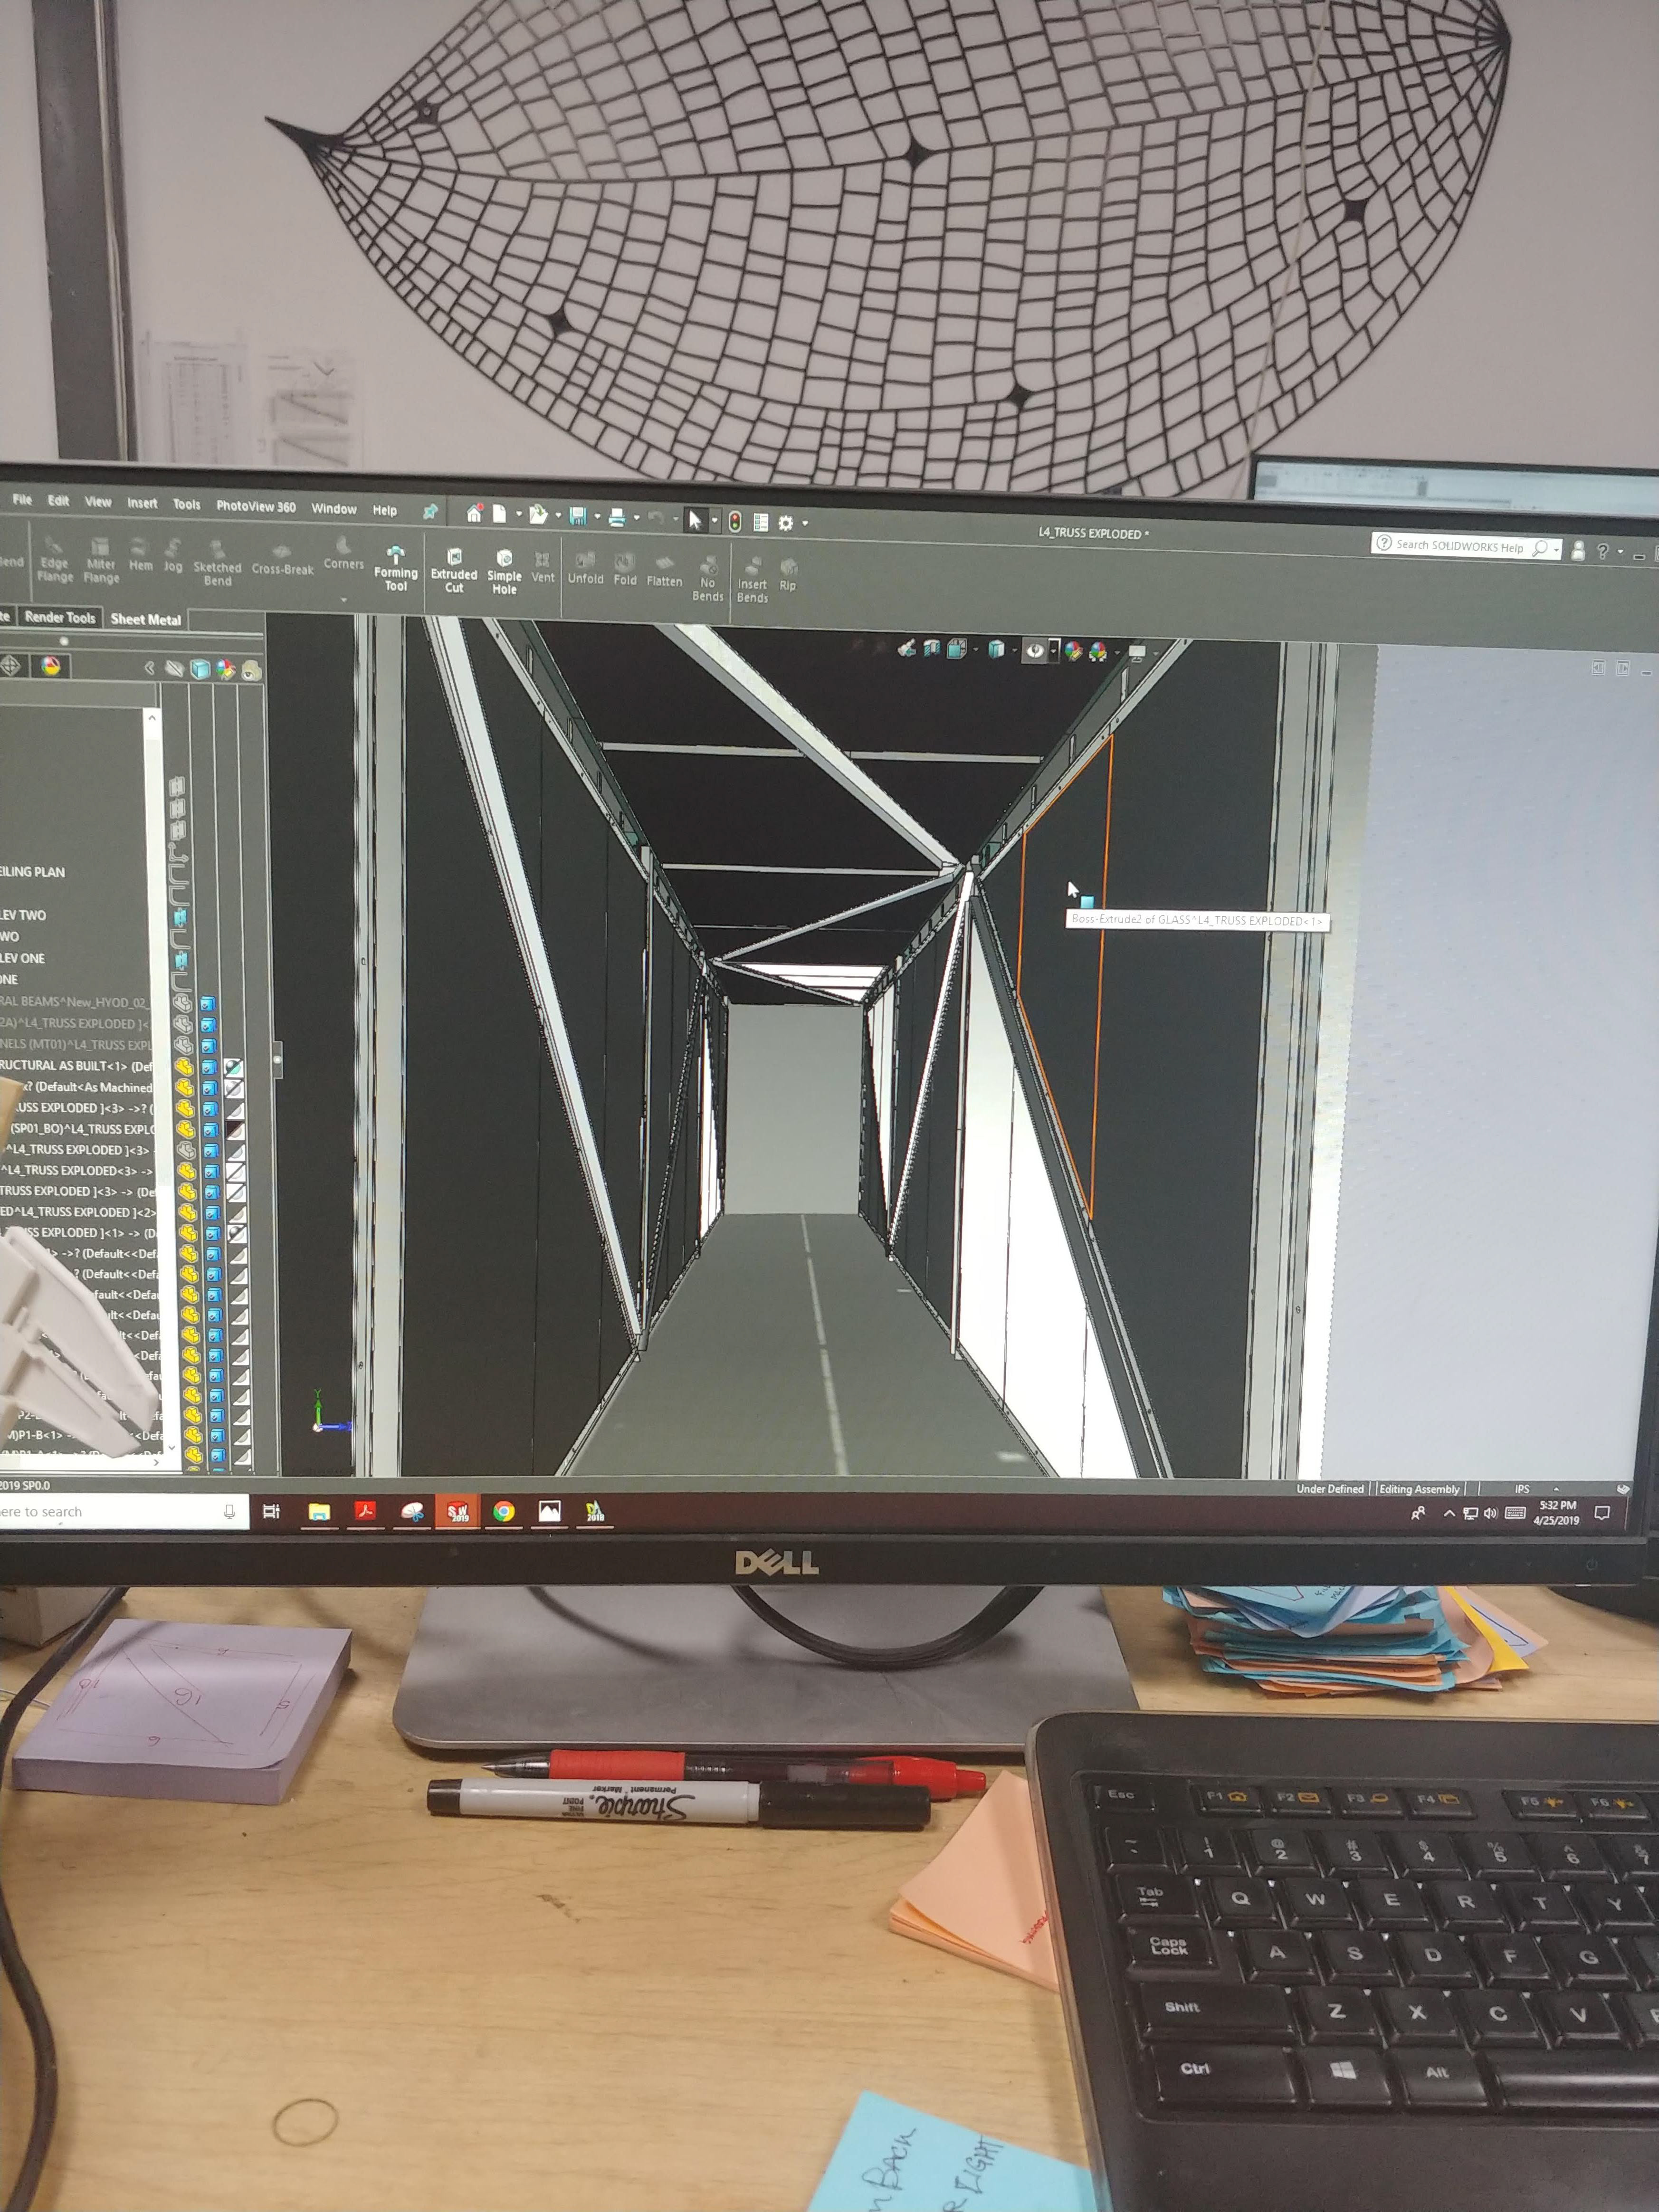Click the Fold tool
This screenshot has width=1659, height=2212.
(625, 569)
